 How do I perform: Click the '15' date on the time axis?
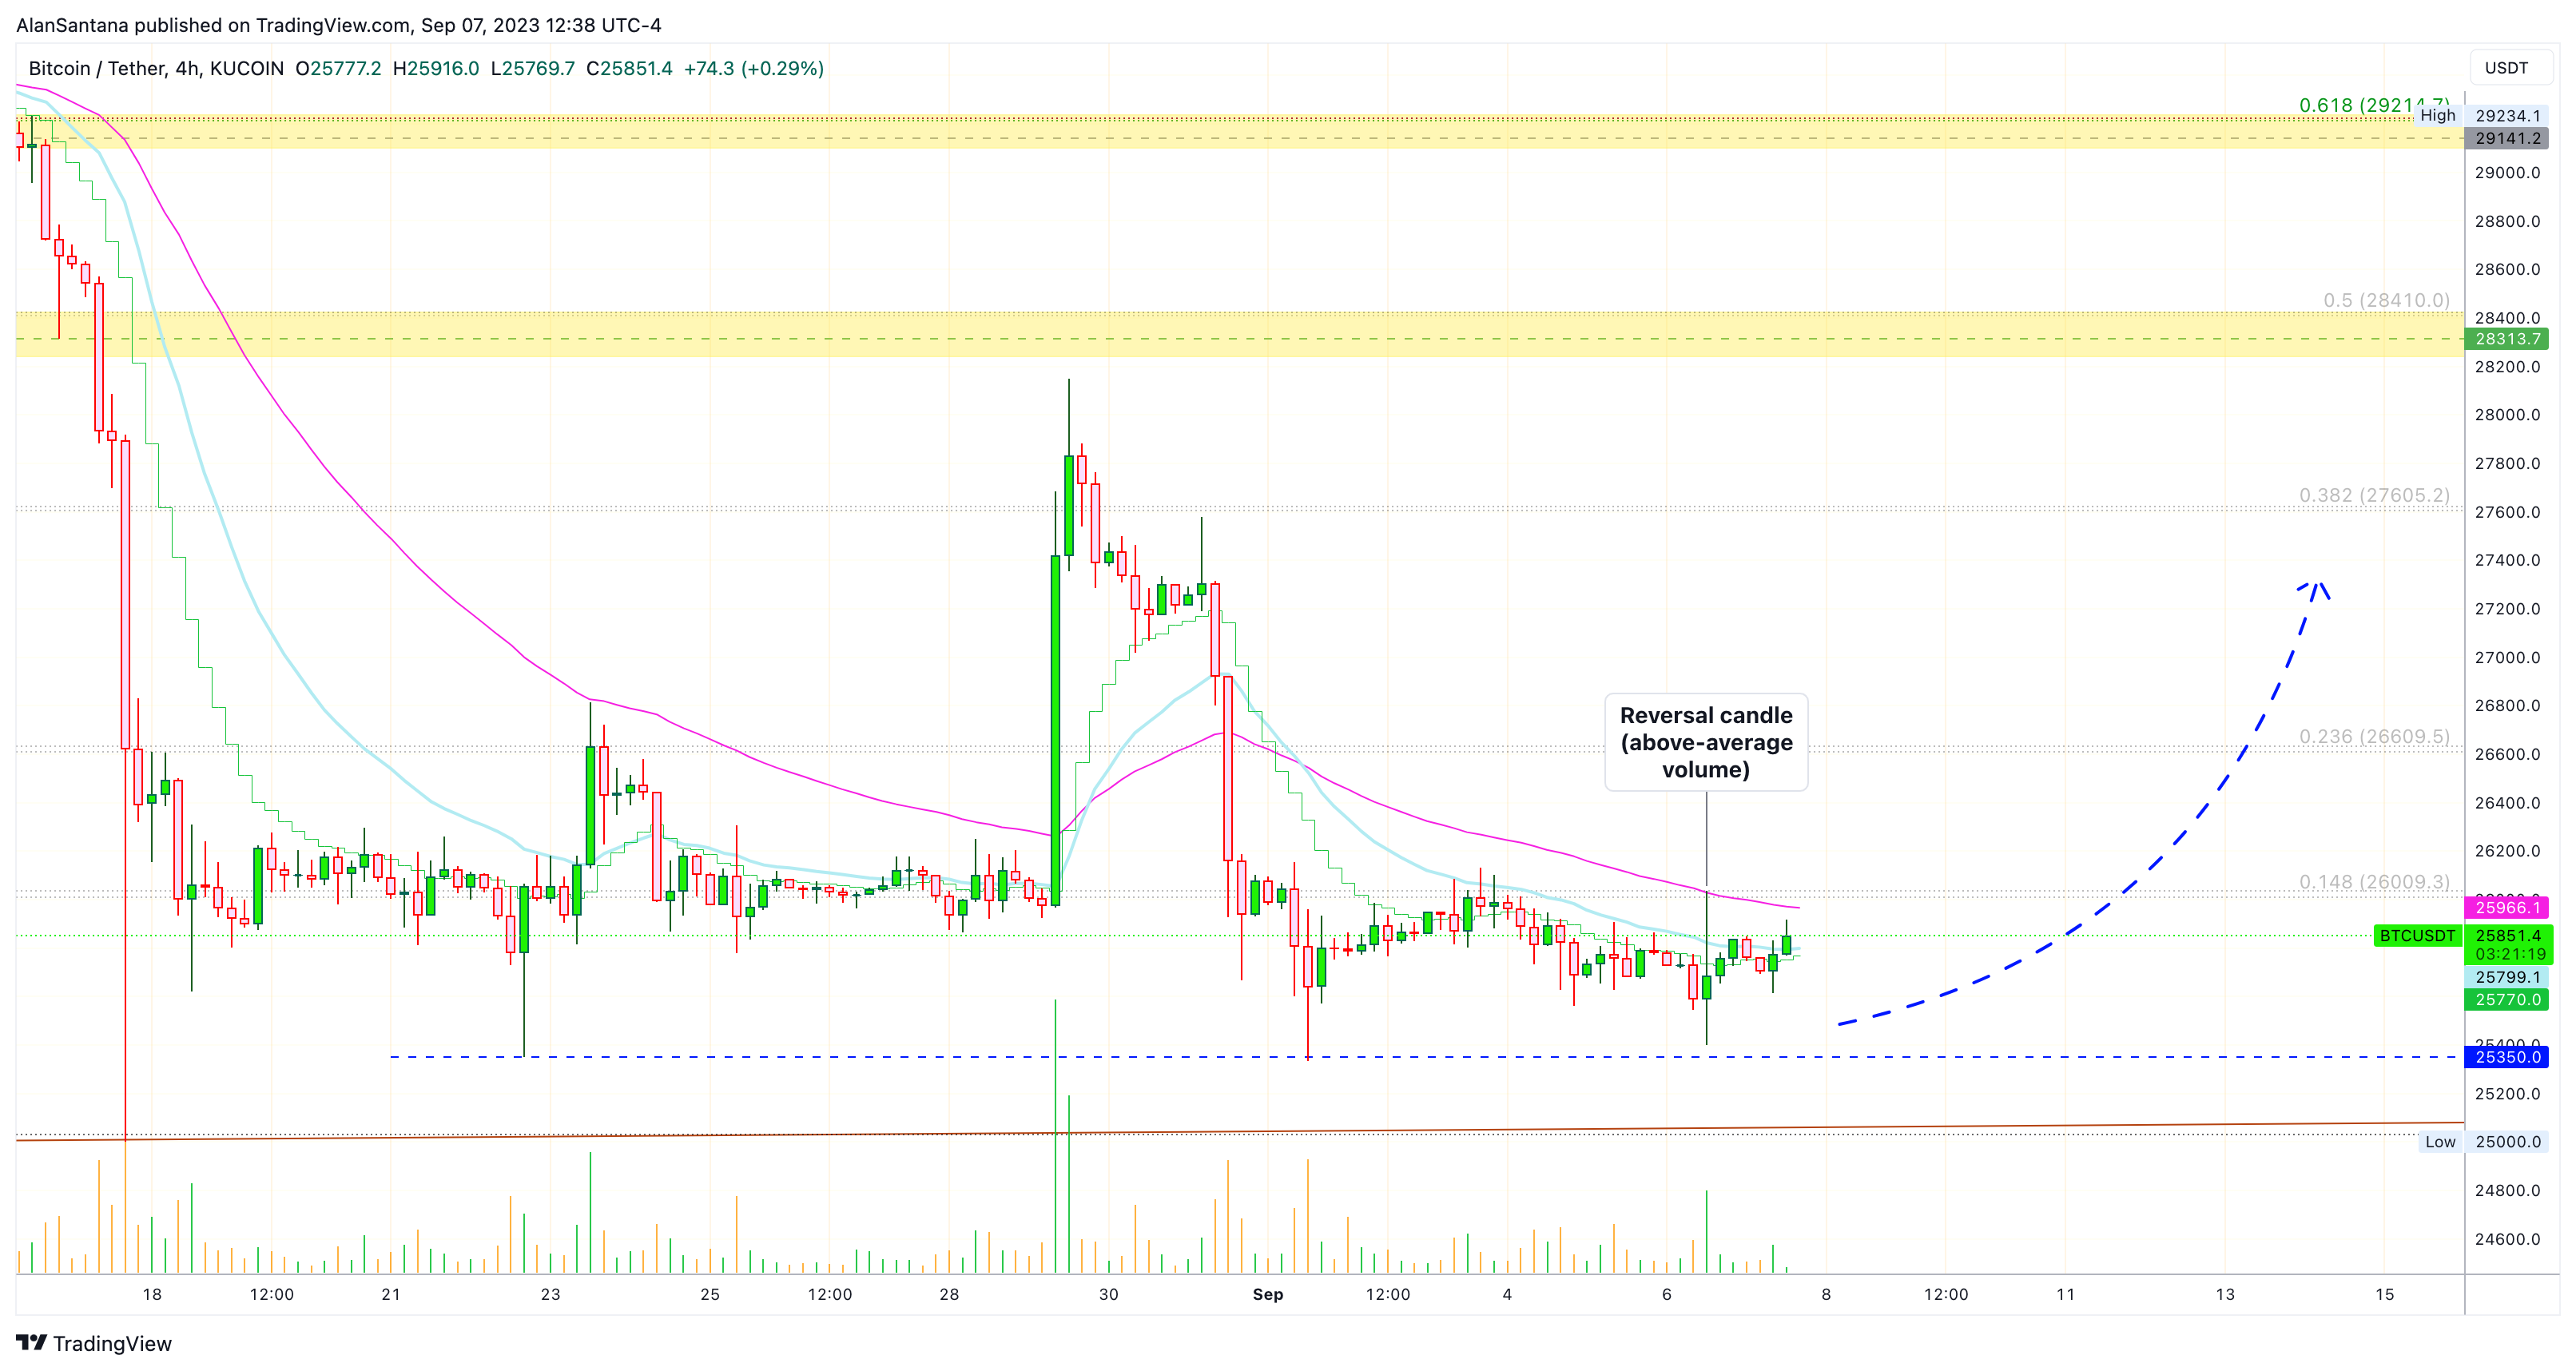(2384, 1294)
